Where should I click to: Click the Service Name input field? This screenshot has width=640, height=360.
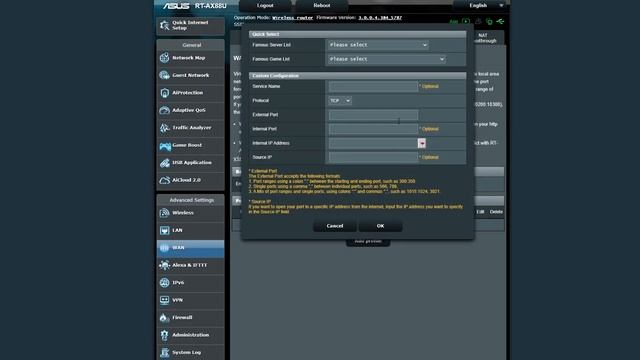click(x=373, y=86)
